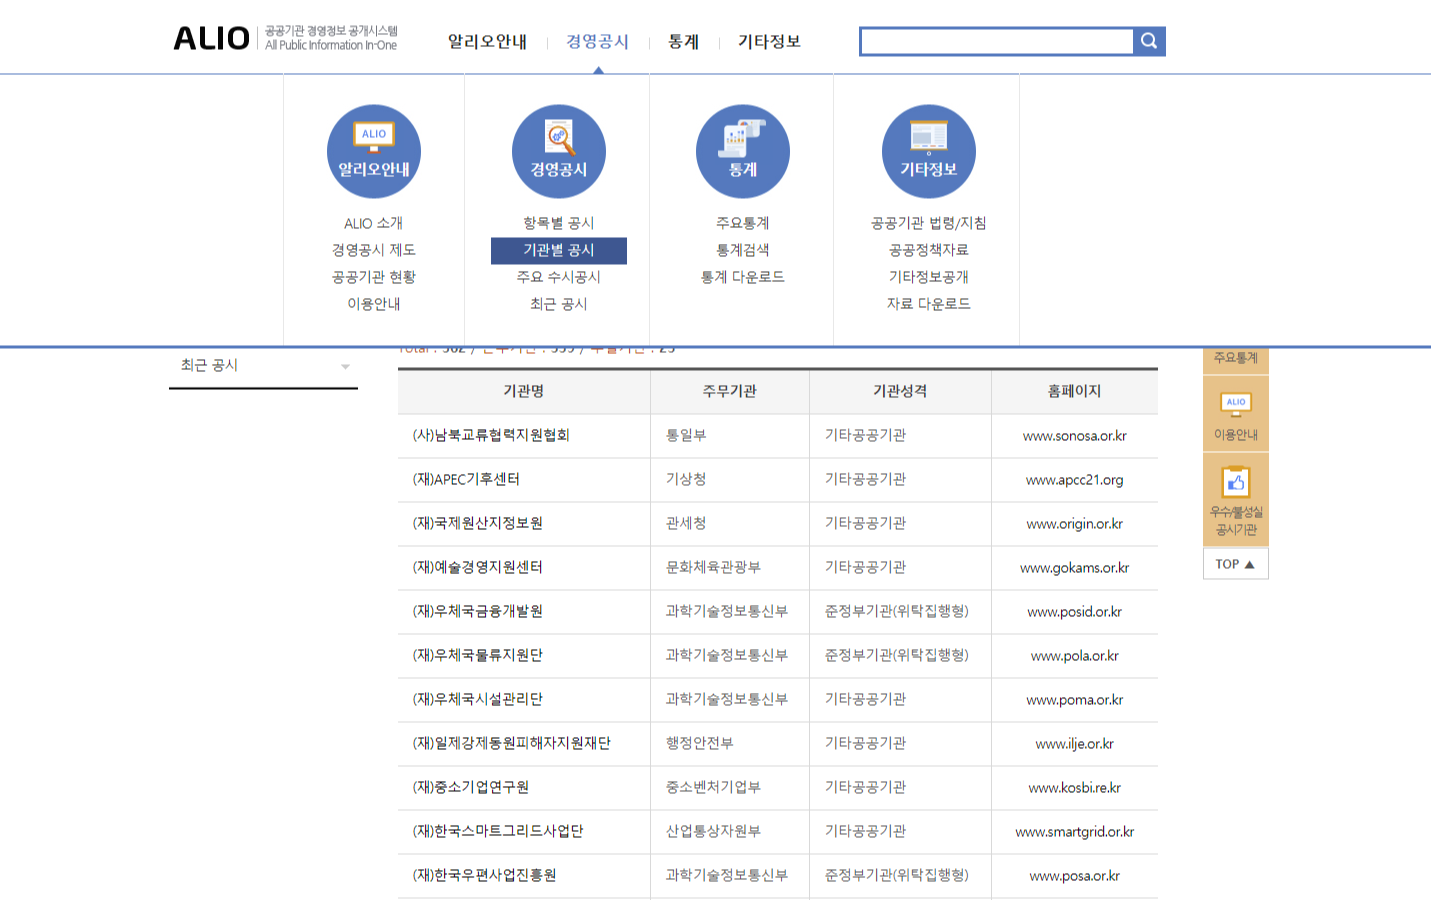Visit www.gokams.or.kr homepage link
The height and width of the screenshot is (900, 1431).
coord(1075,568)
